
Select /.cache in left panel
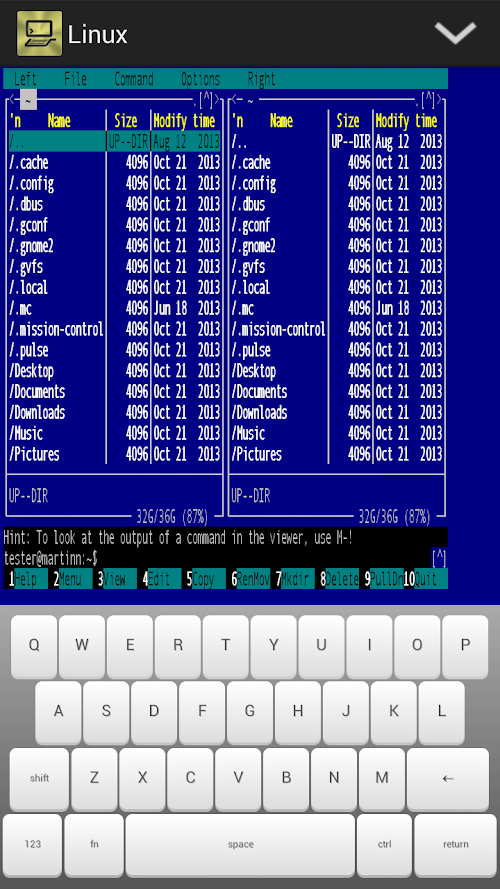click(28, 163)
